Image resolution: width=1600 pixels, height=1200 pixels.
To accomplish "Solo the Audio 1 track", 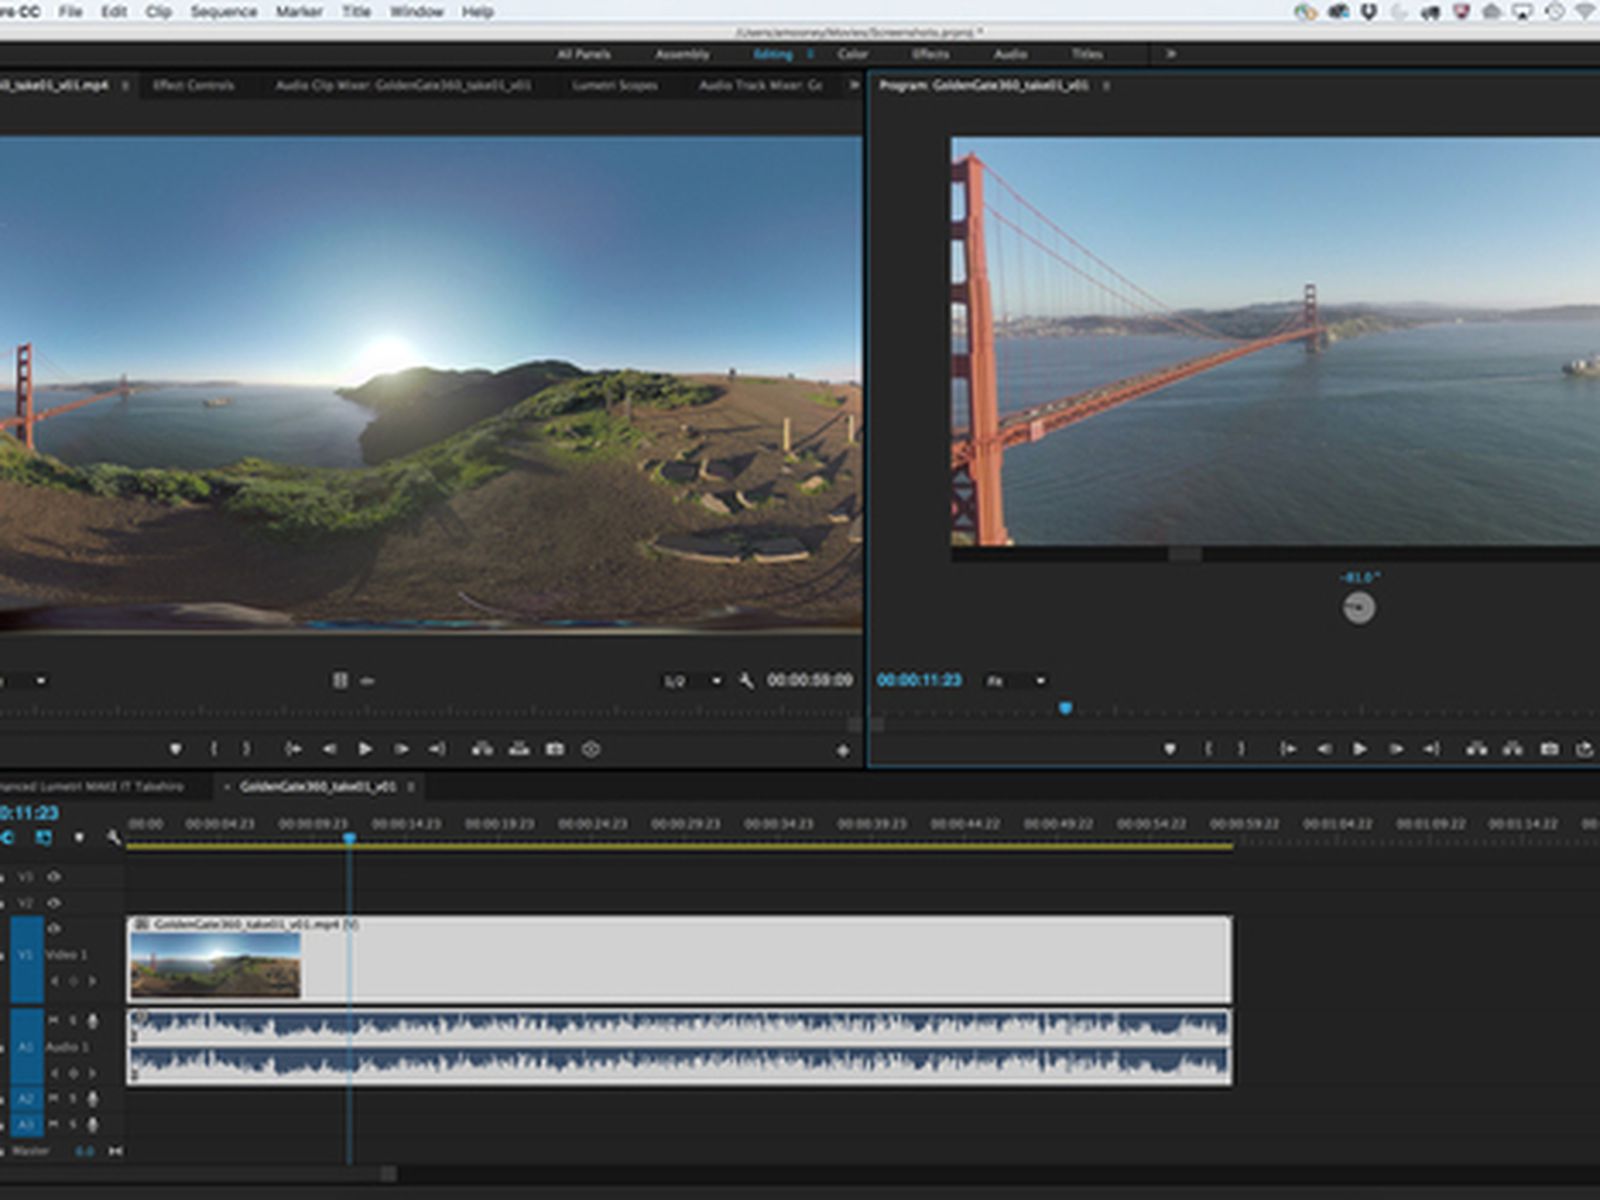I will (73, 1020).
